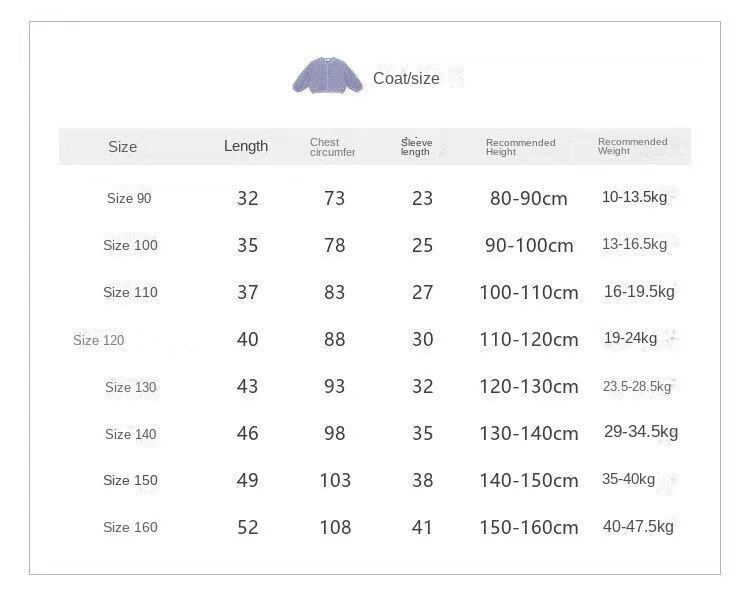This screenshot has width=750, height=590.
Task: Select the Size column header
Action: (x=122, y=146)
